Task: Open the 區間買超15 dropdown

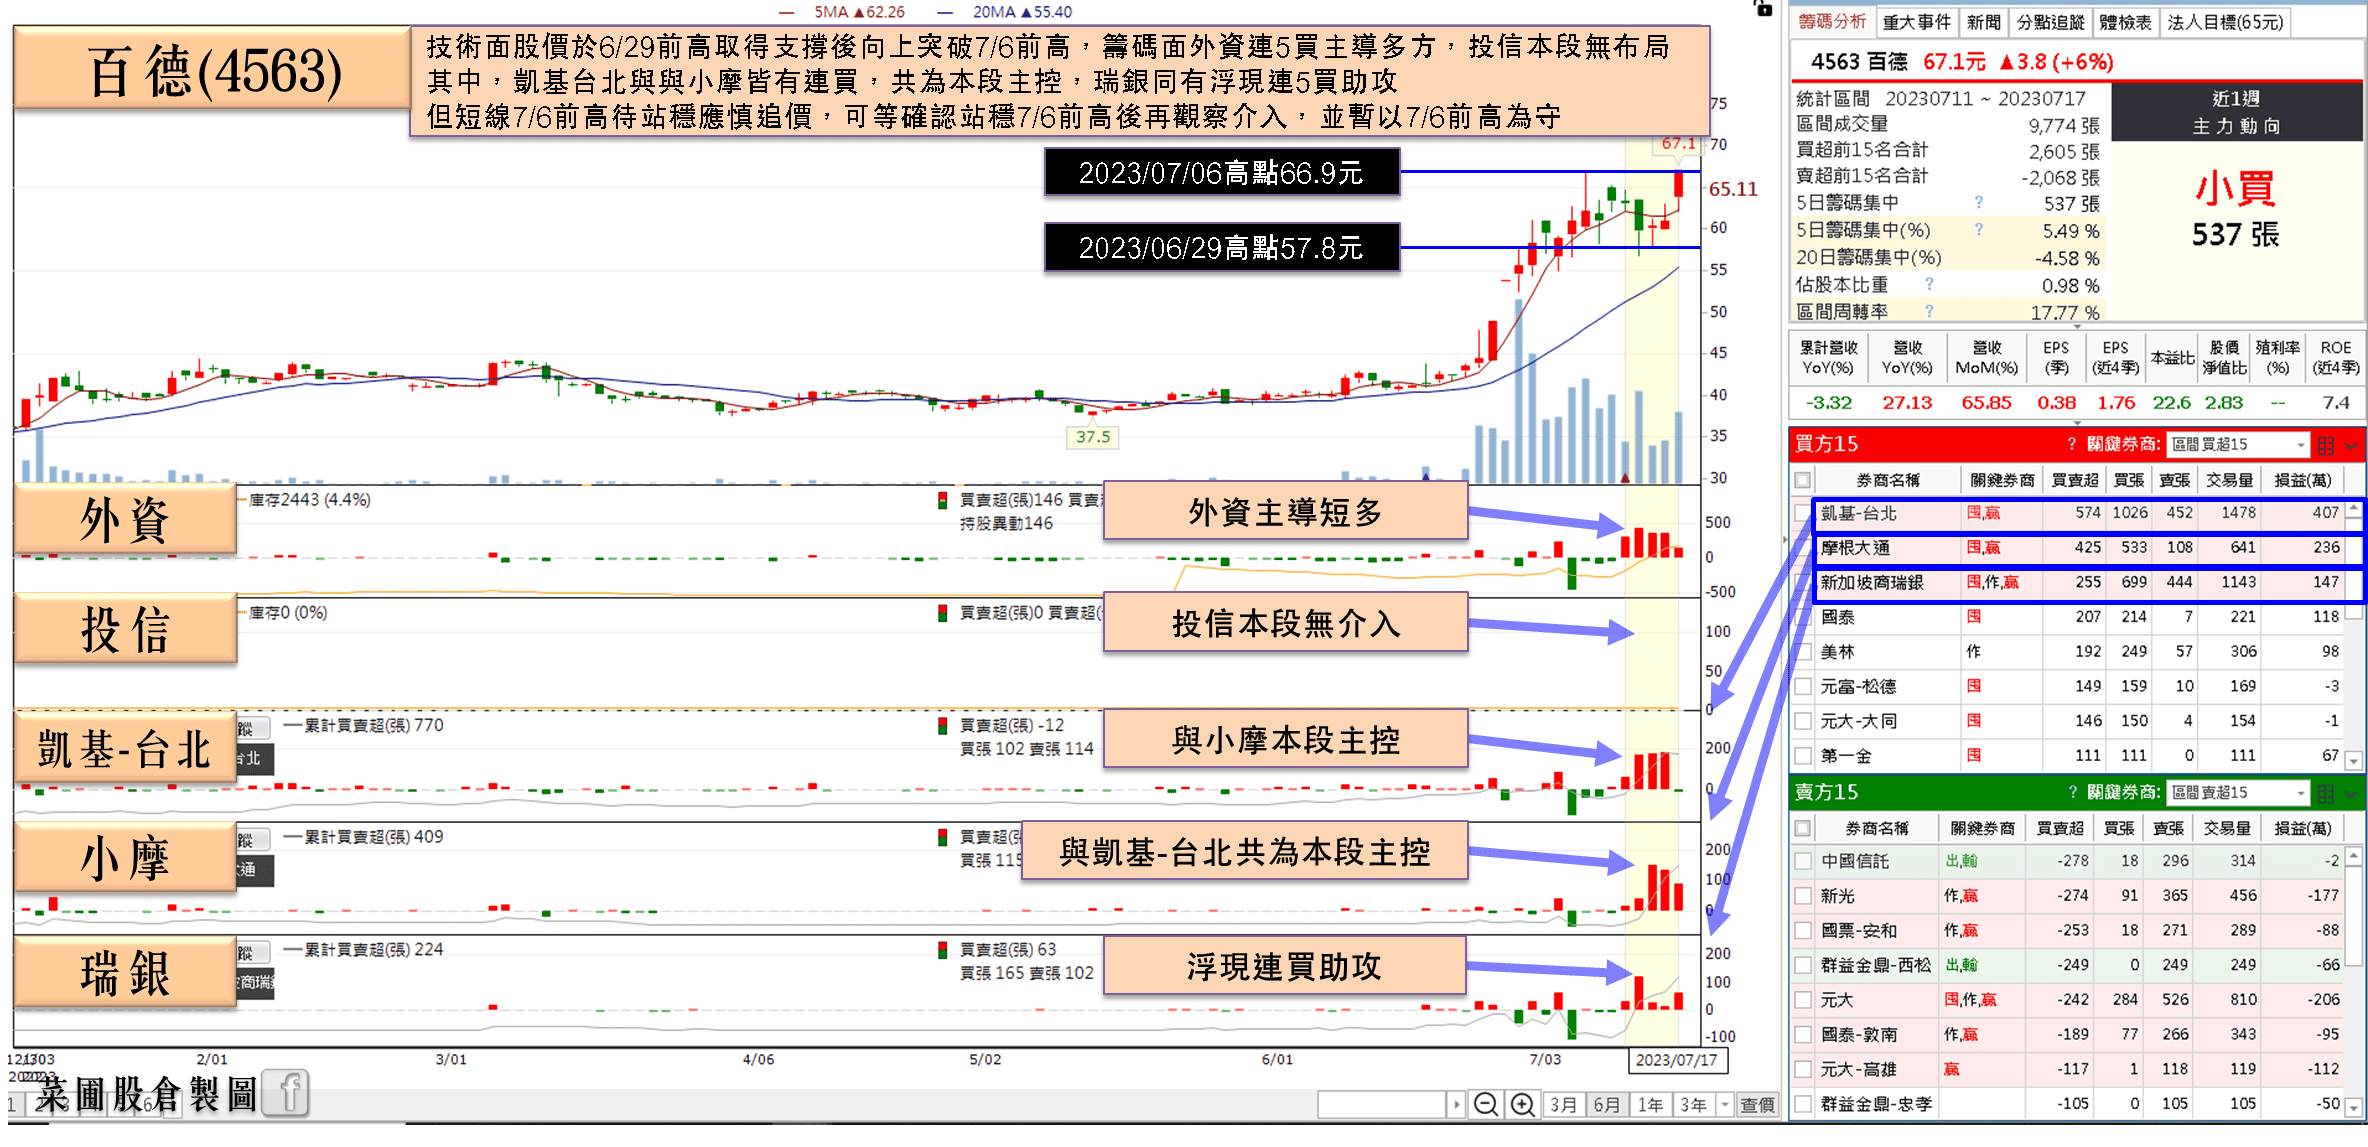Action: [x=2237, y=444]
